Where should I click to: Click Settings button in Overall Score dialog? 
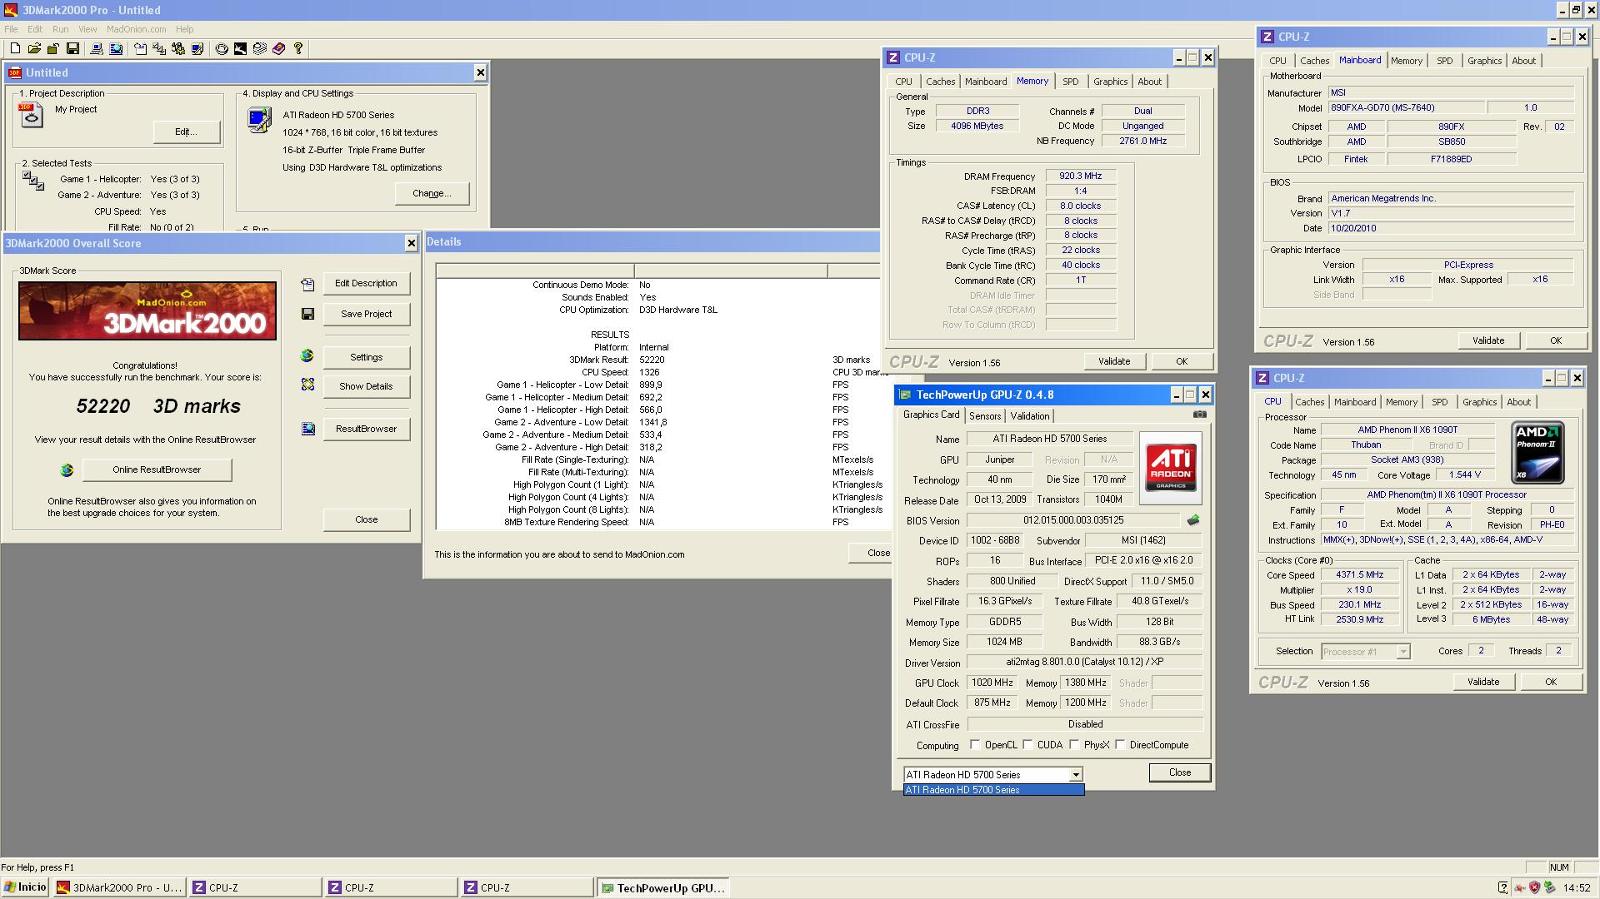366,357
